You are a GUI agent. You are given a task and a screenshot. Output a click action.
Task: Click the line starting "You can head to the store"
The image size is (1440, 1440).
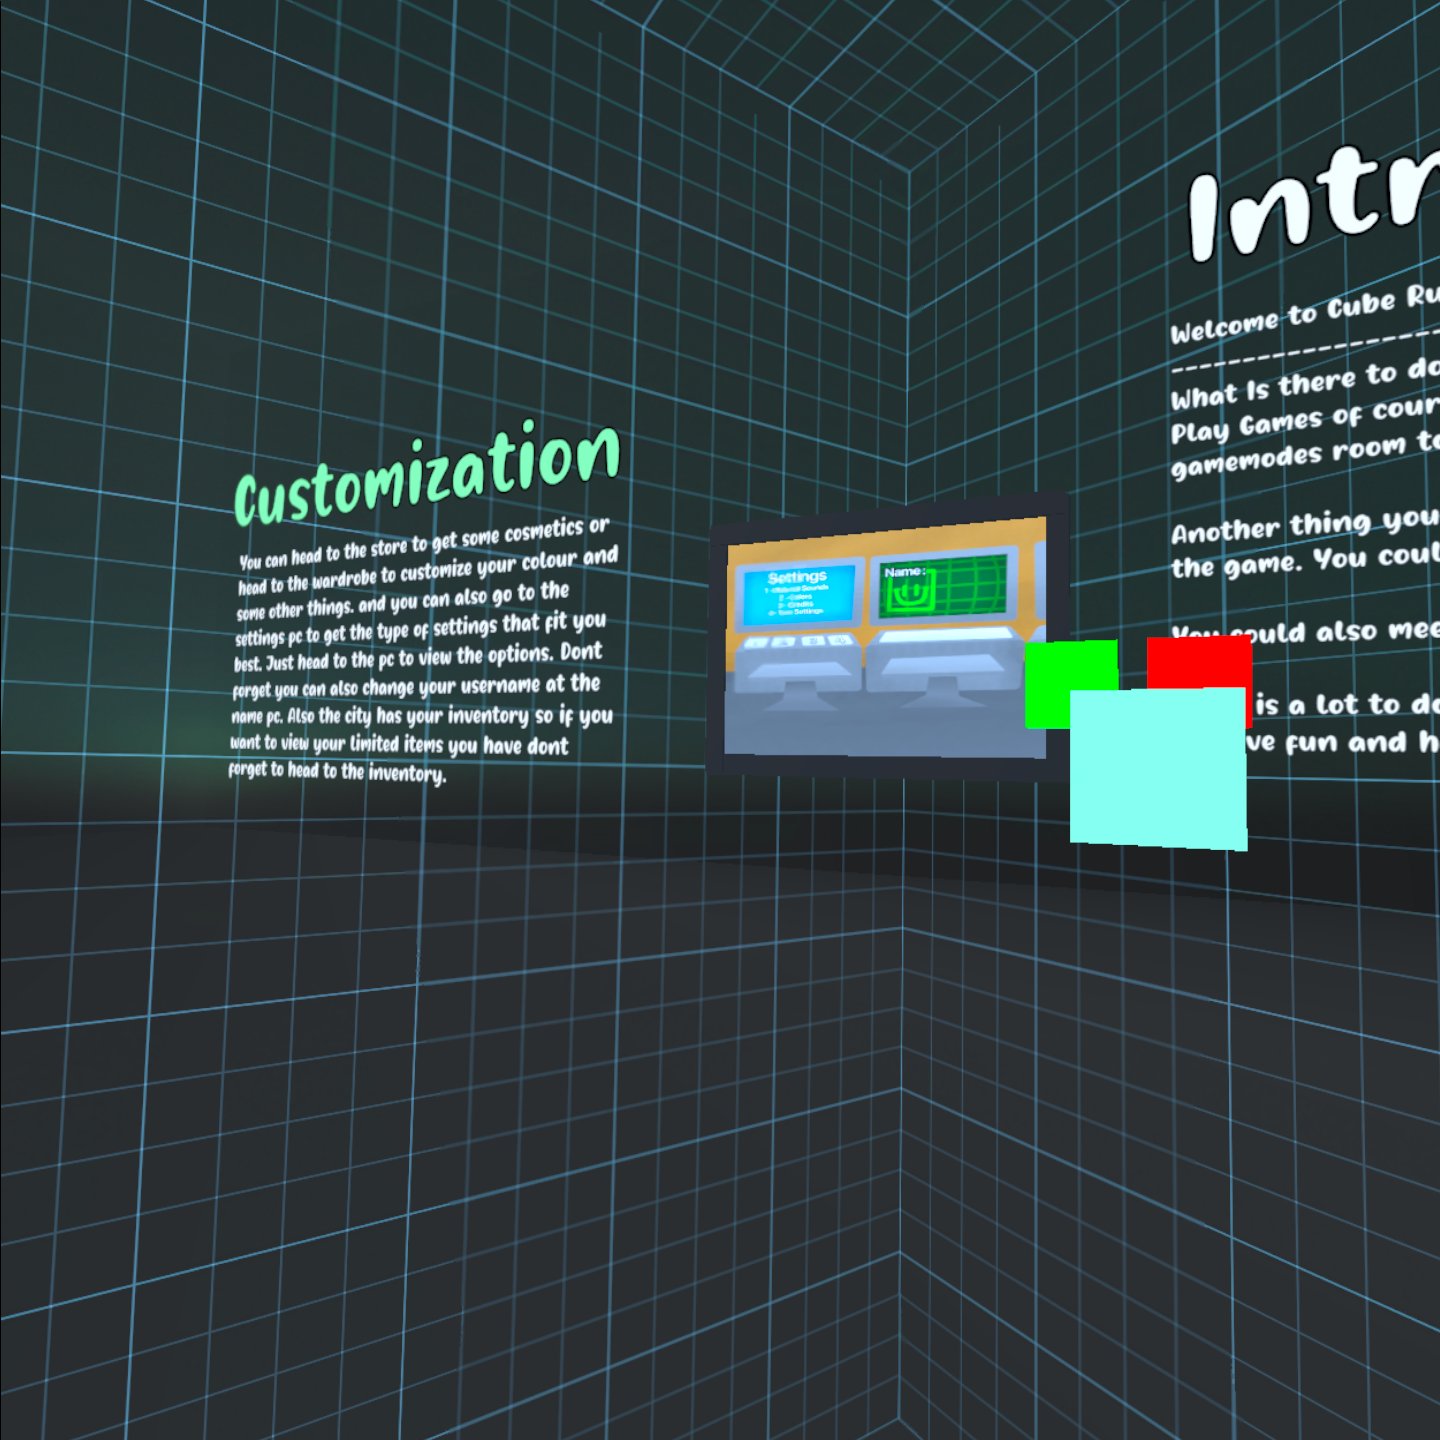click(424, 543)
